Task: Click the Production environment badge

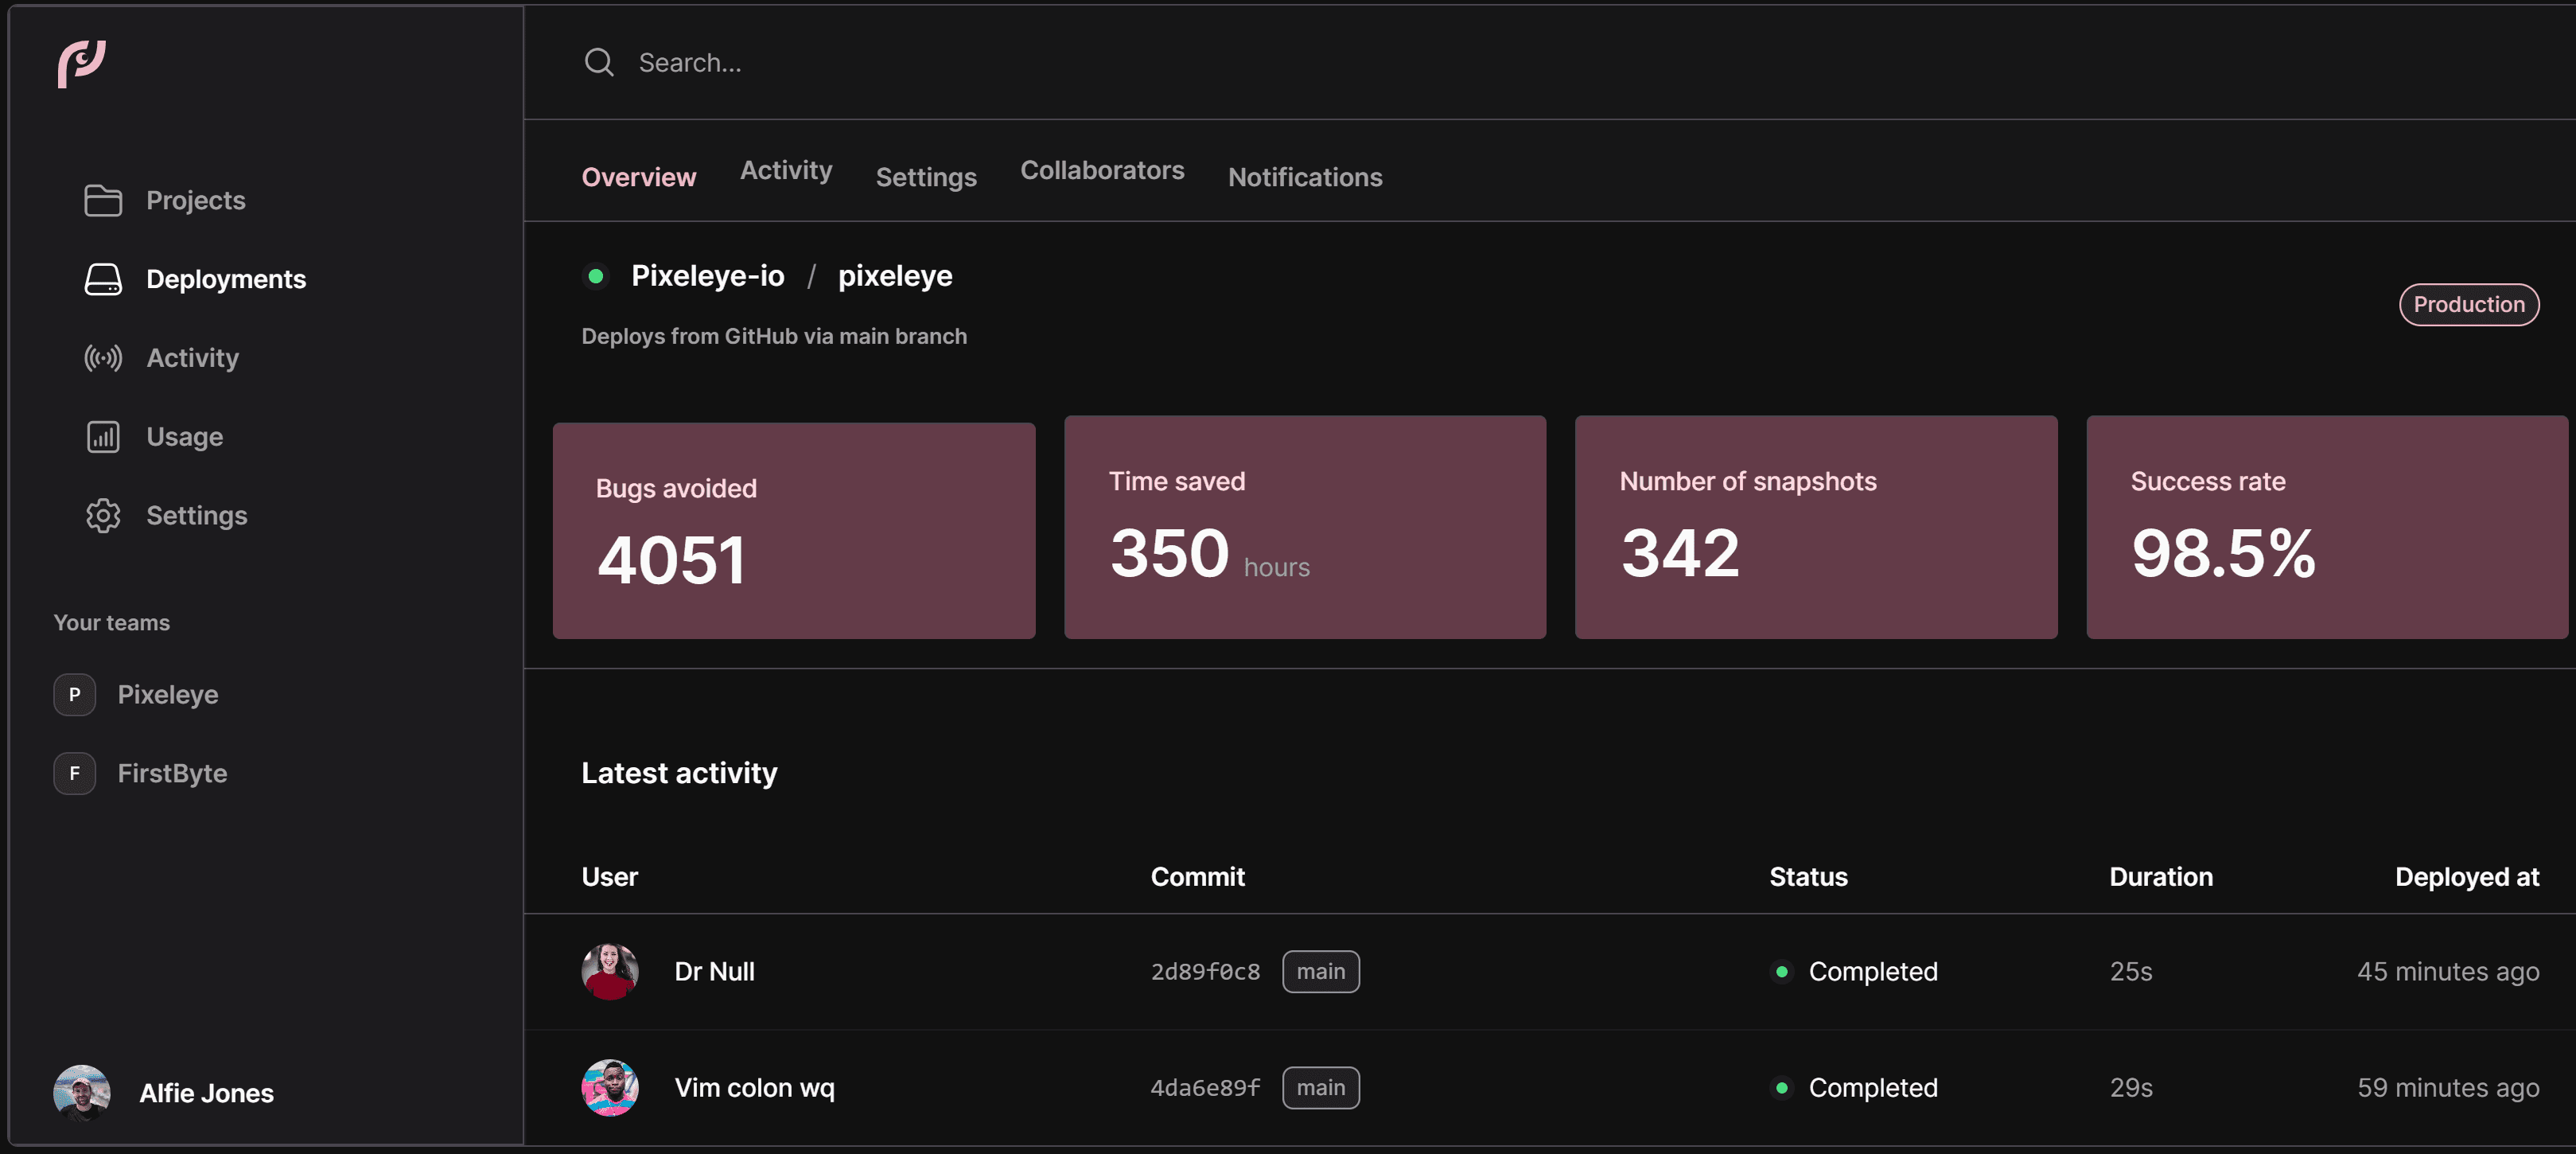Action: (x=2467, y=304)
